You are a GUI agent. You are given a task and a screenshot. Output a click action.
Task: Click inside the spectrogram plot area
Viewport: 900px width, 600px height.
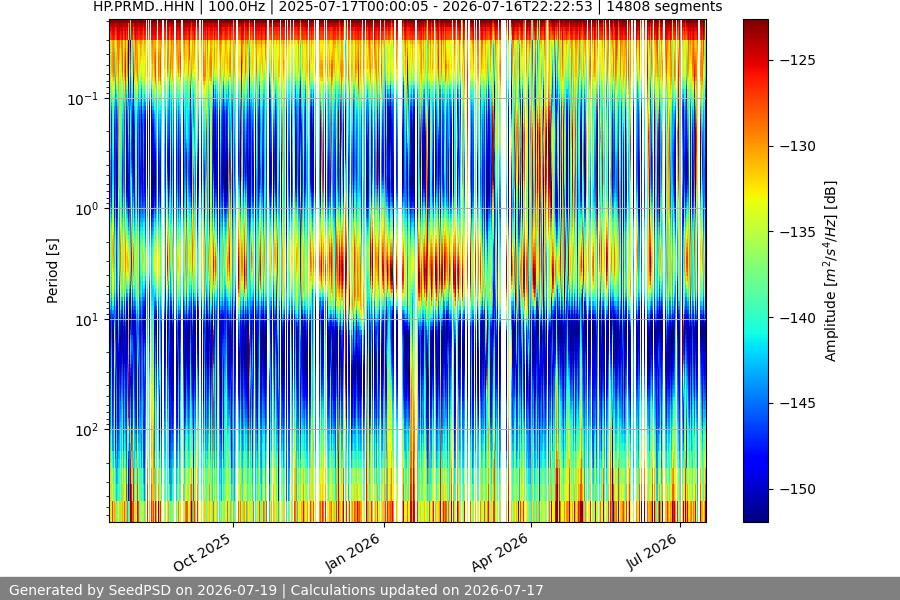408,271
